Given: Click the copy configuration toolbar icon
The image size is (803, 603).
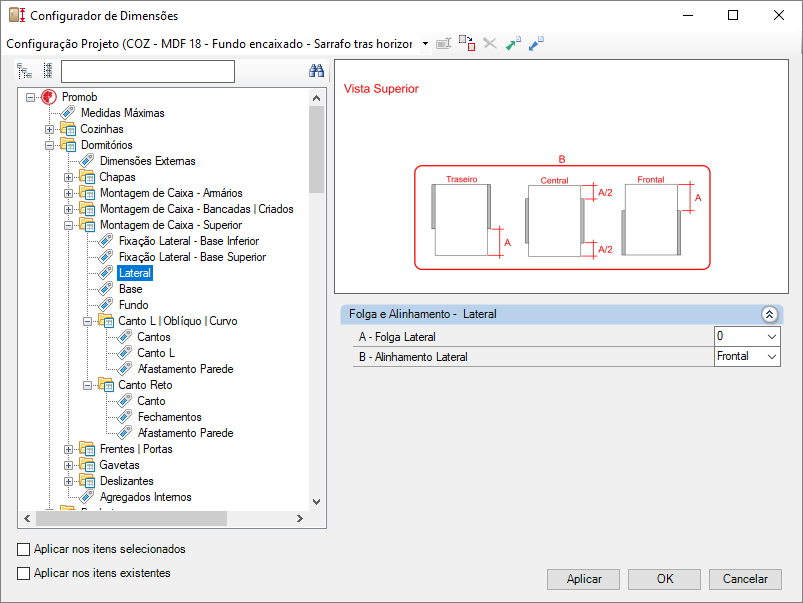Looking at the screenshot, I should point(467,44).
